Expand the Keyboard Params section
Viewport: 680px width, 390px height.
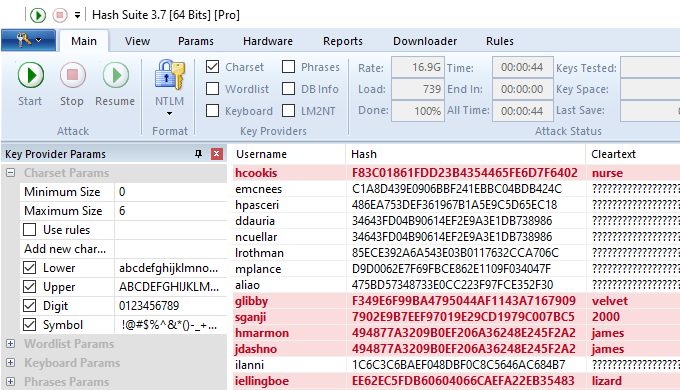[x=10, y=363]
